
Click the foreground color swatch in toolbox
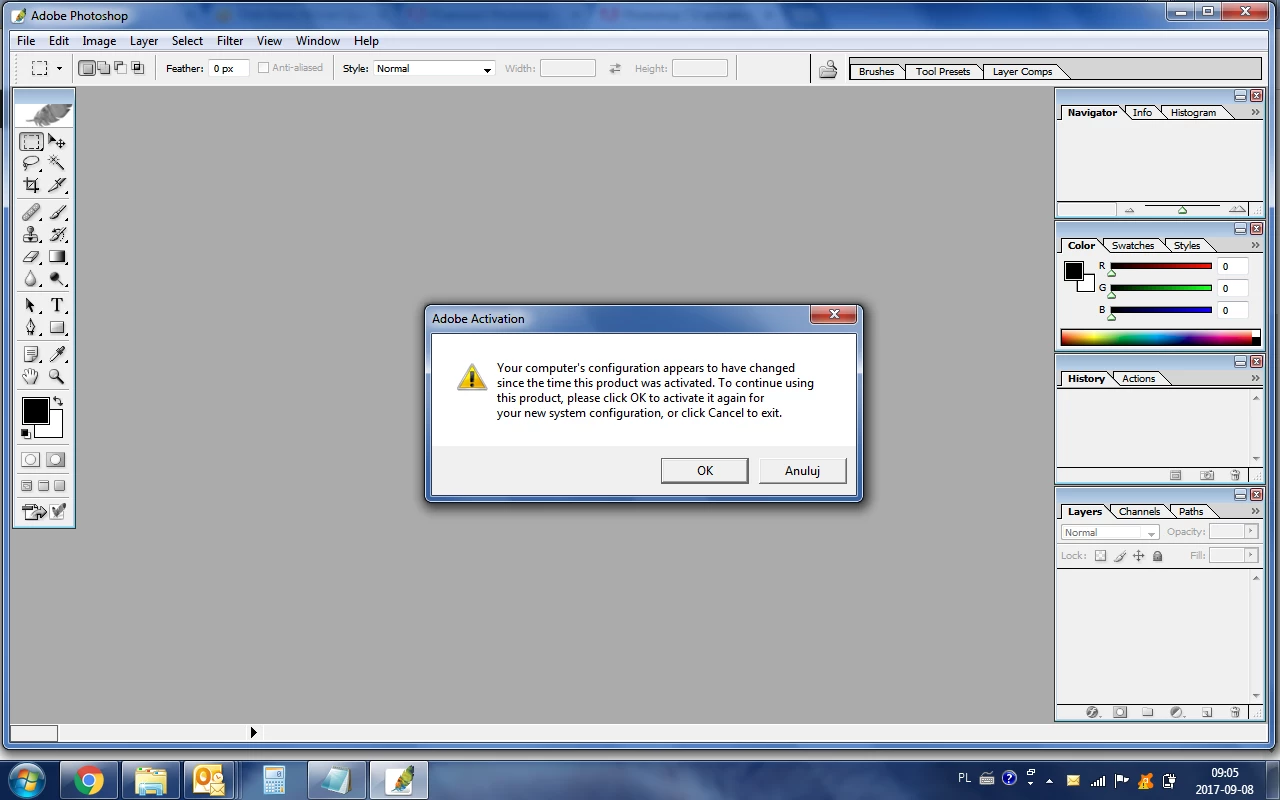[35, 410]
